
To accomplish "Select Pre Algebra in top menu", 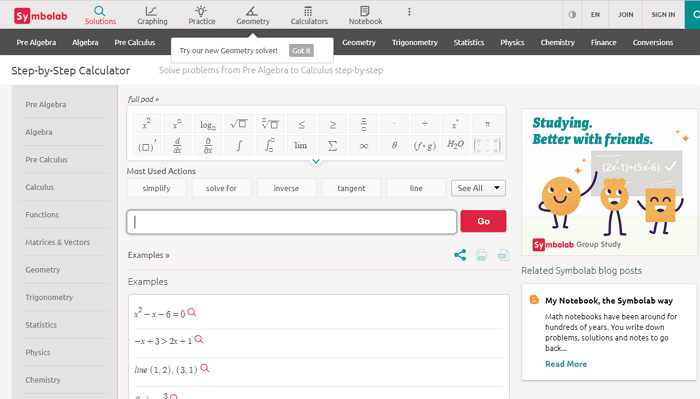I will click(x=36, y=42).
